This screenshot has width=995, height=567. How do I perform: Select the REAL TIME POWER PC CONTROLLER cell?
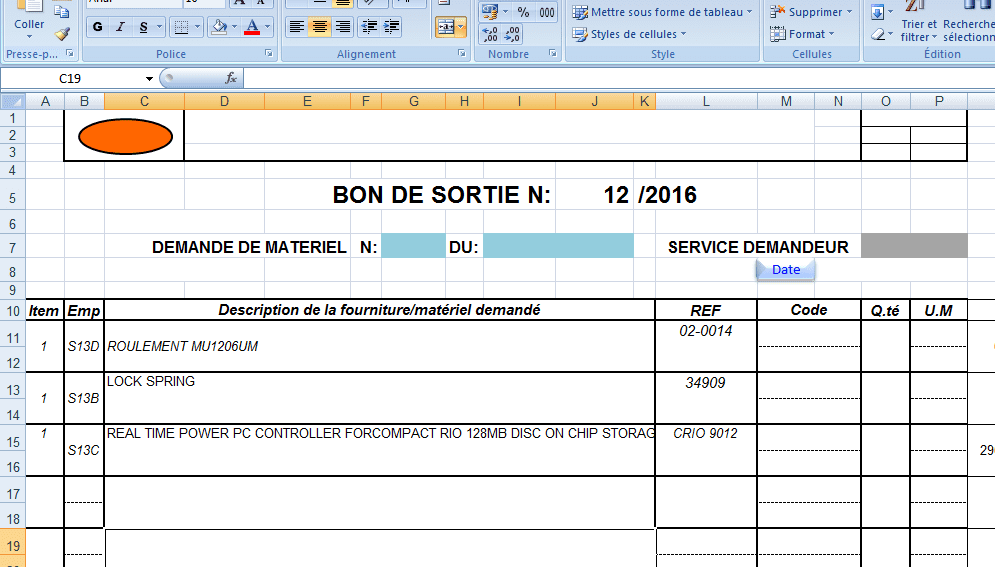tap(379, 450)
